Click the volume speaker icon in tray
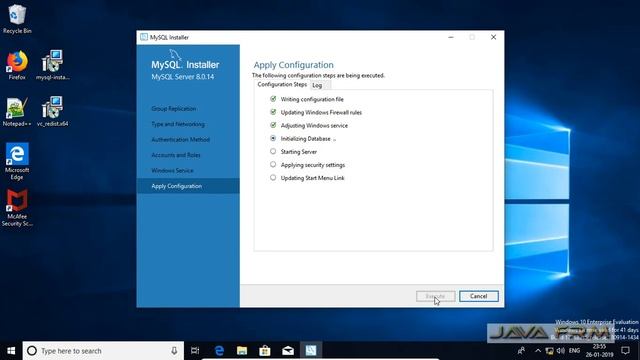The height and width of the screenshot is (360, 640). [560, 351]
